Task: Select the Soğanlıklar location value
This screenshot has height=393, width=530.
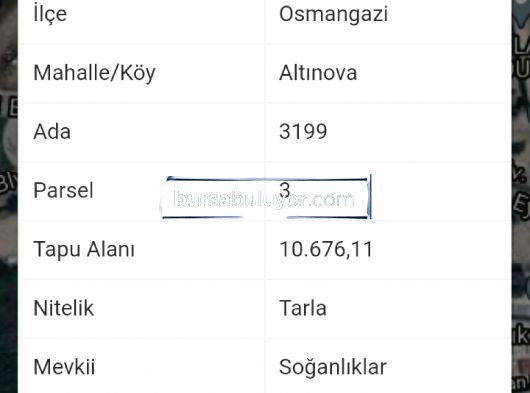Action: [x=333, y=367]
